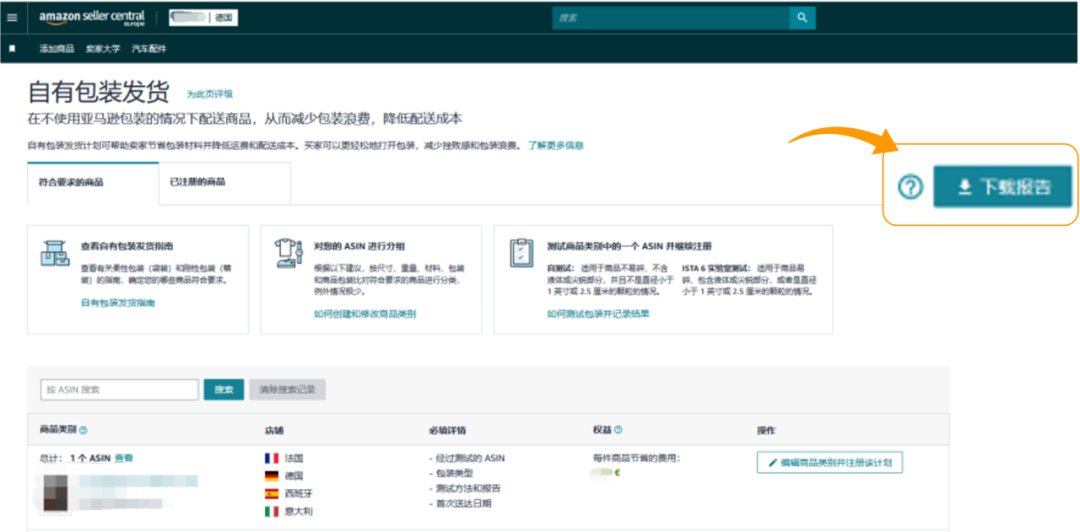Click the clipboard checklist test icon
Screen dimensions: 1080x532
click(521, 253)
